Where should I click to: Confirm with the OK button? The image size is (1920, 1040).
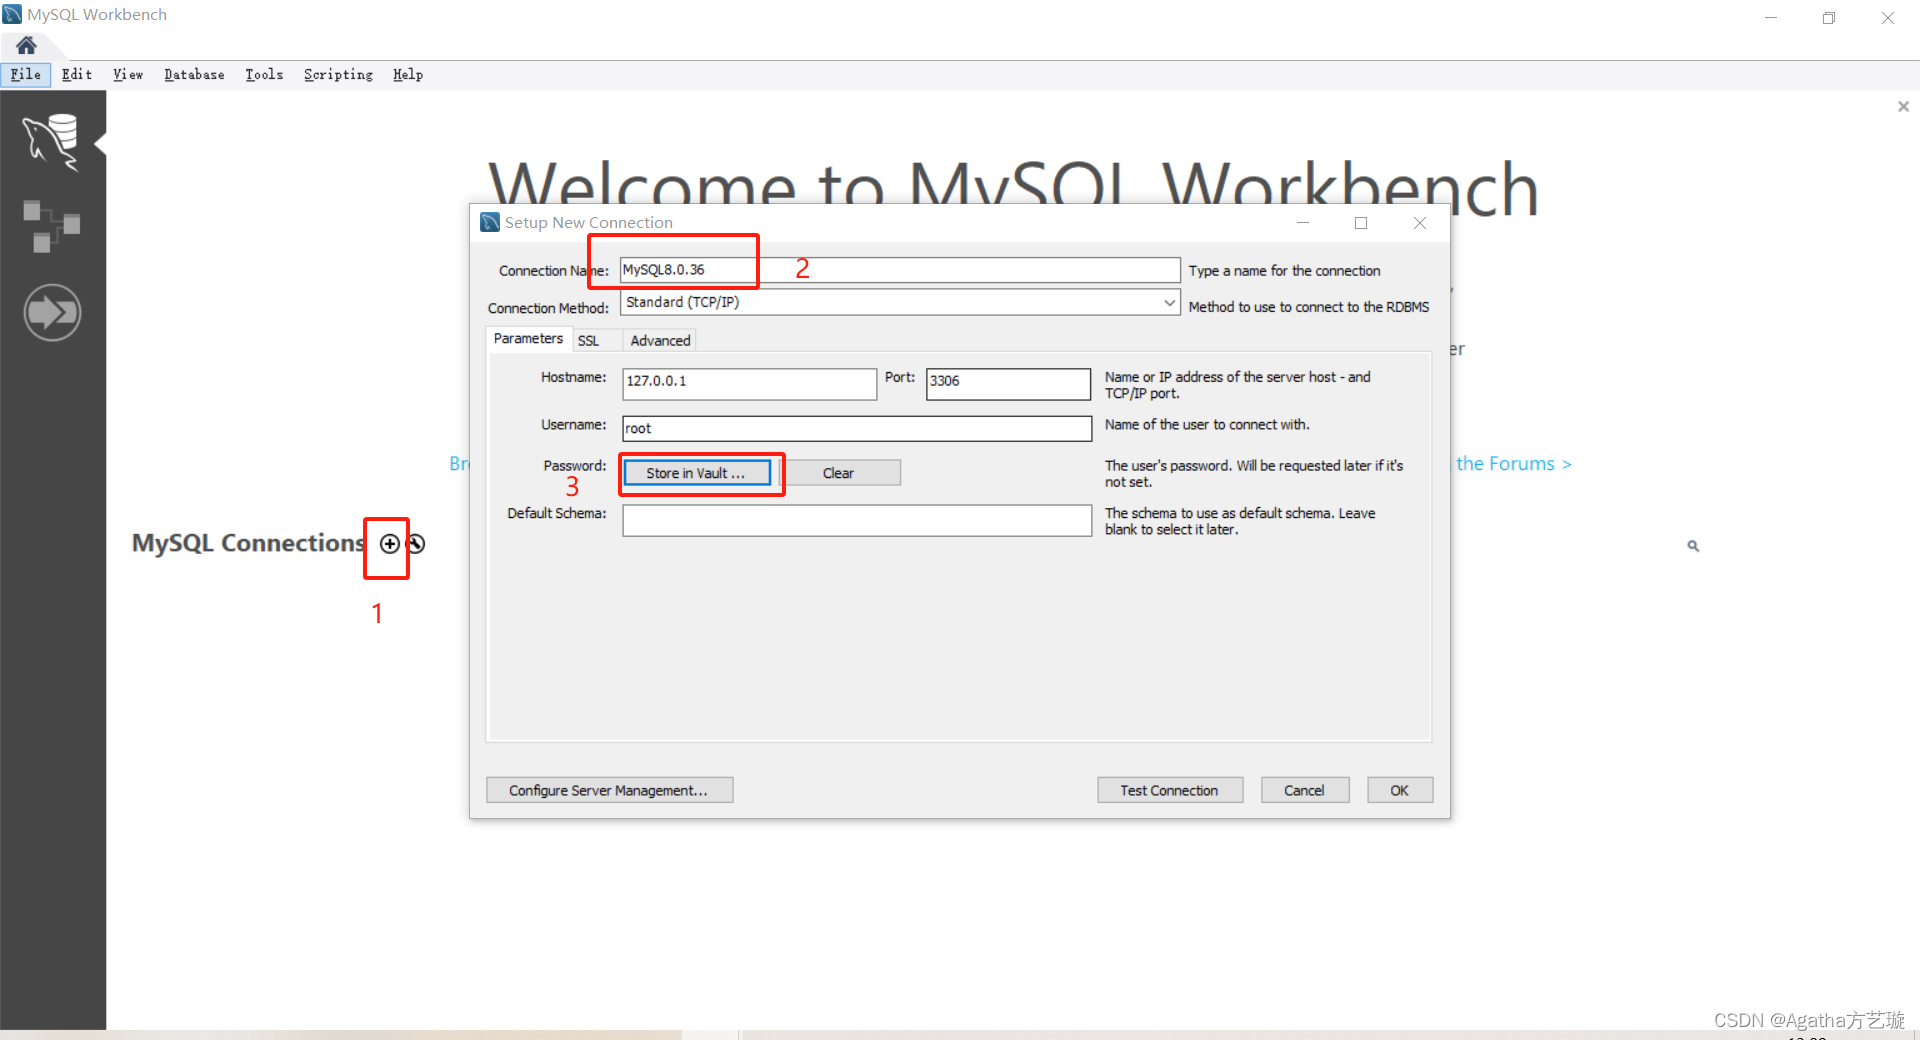pos(1400,790)
